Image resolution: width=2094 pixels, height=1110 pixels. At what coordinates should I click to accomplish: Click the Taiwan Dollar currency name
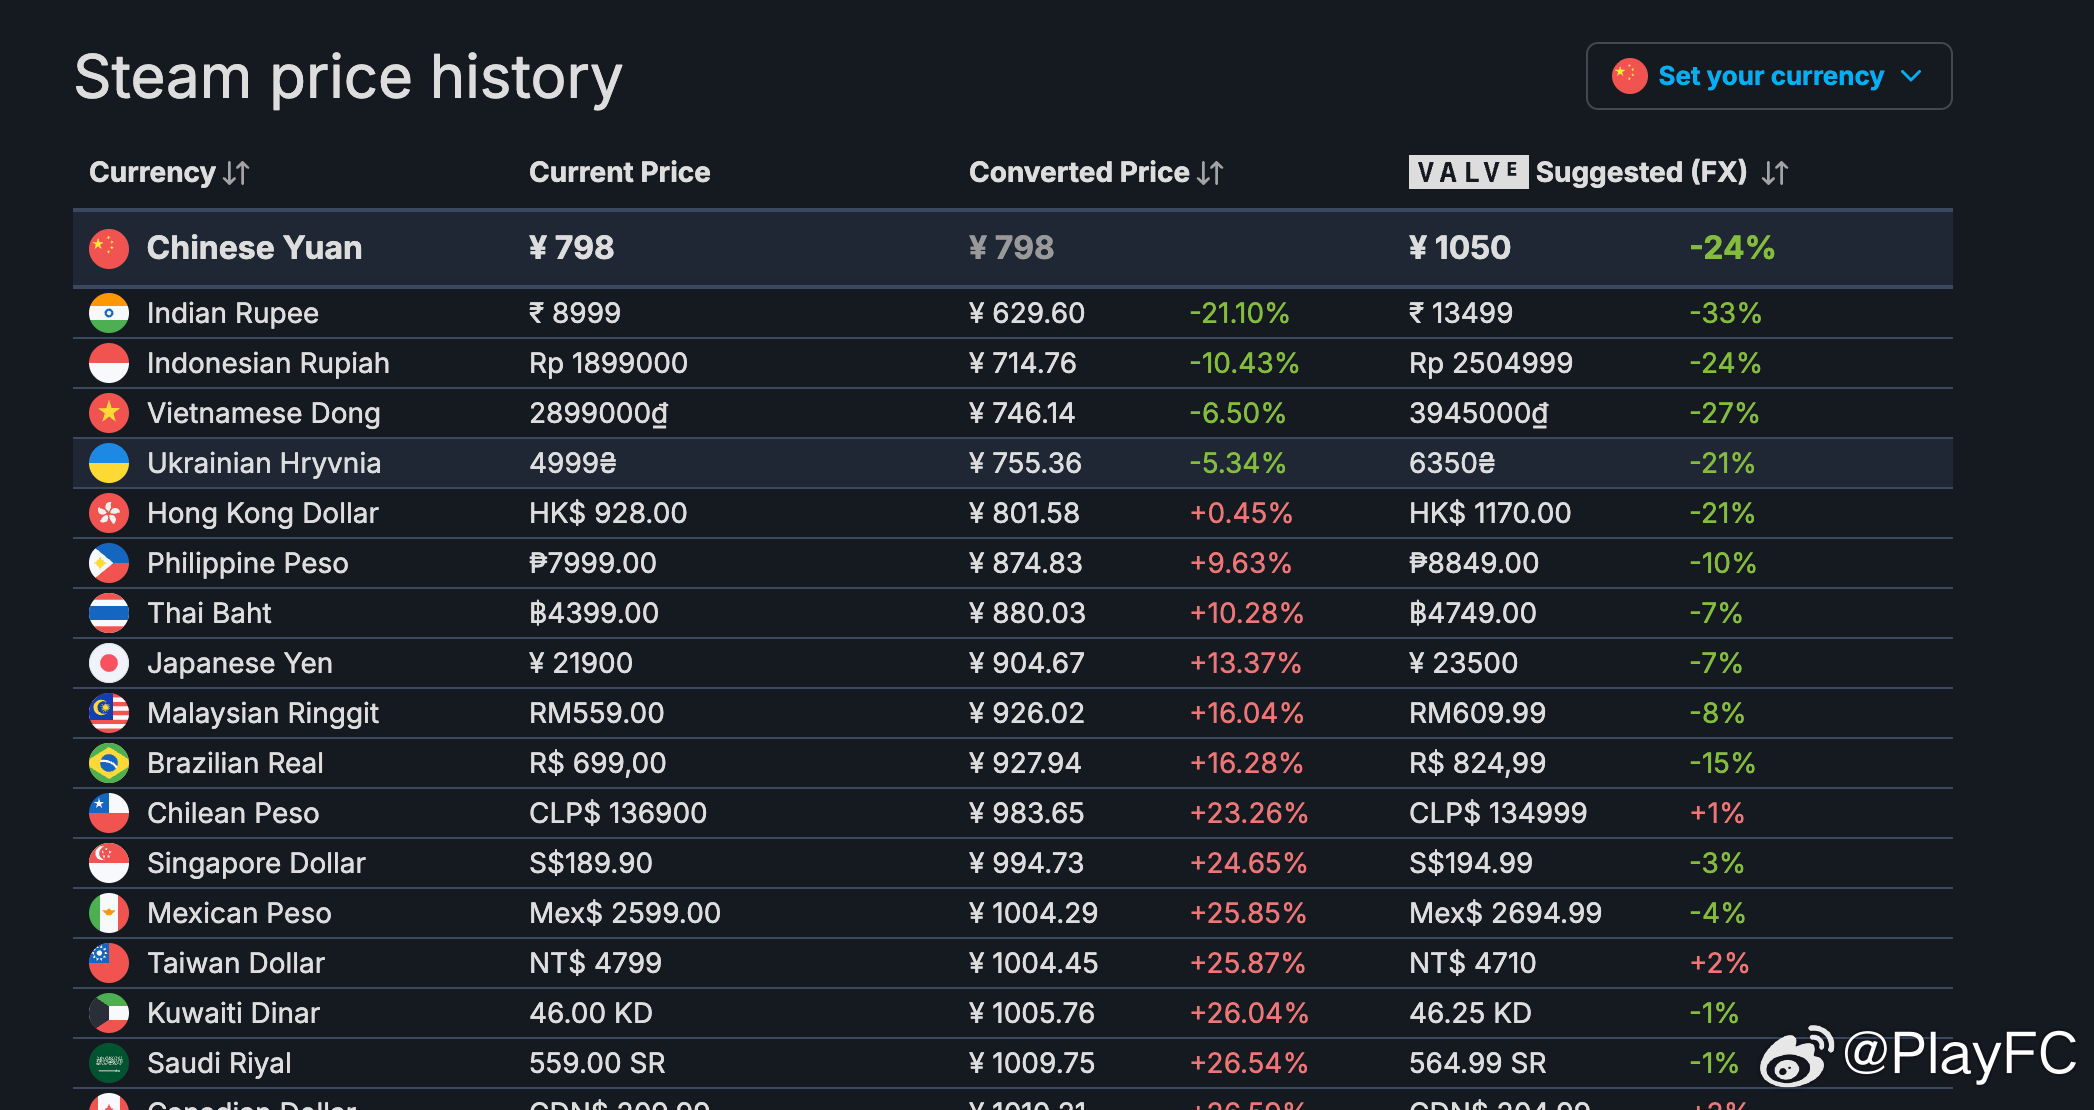tap(236, 963)
